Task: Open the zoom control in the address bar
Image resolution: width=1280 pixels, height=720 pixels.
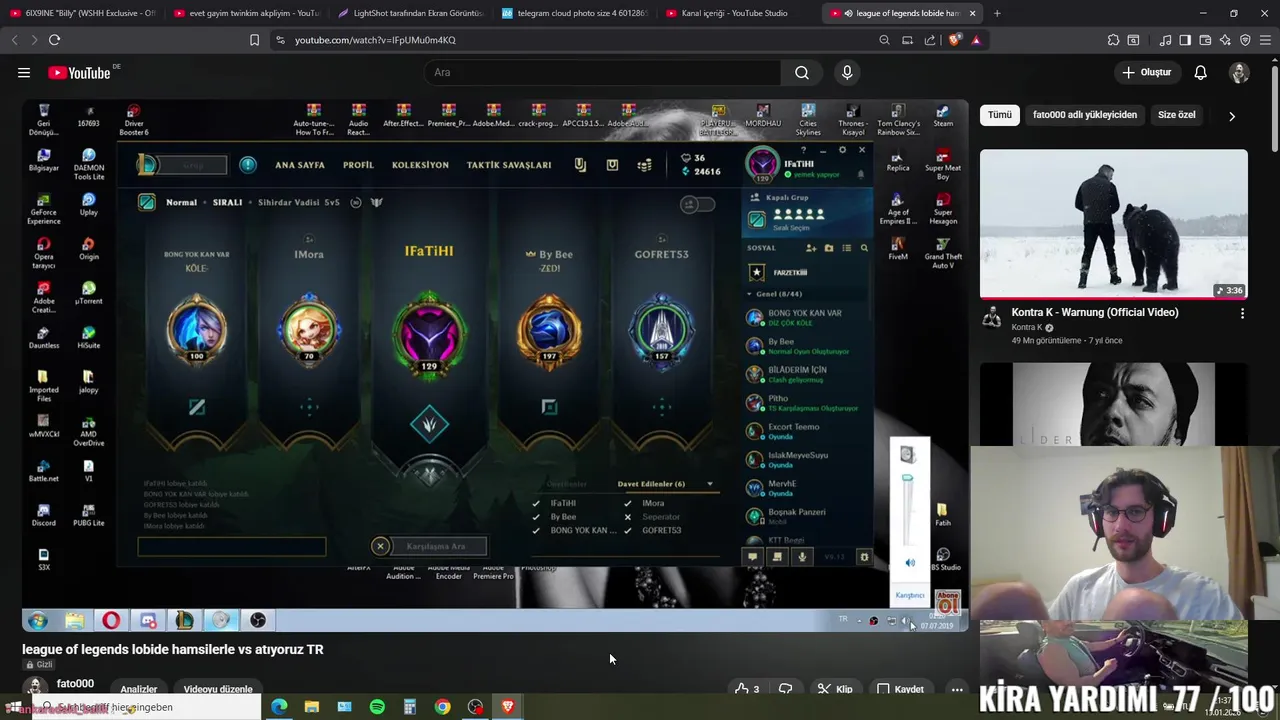Action: tap(884, 40)
